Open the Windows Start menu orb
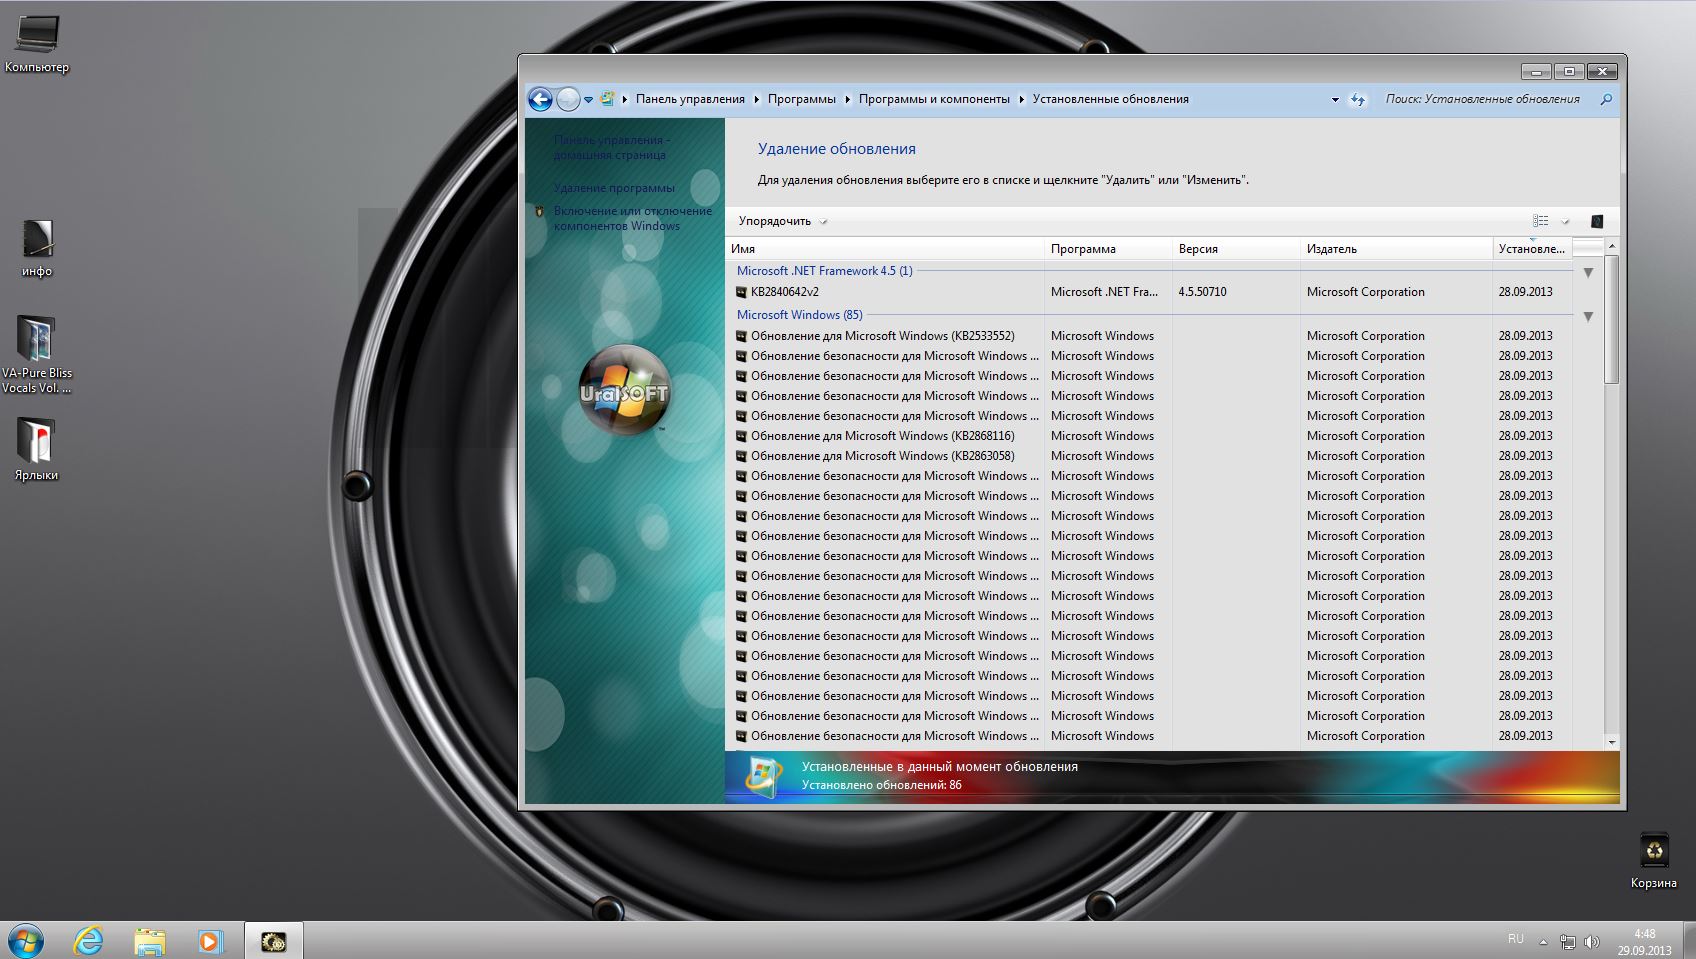Screen dimensions: 1696x959 (x=25, y=941)
